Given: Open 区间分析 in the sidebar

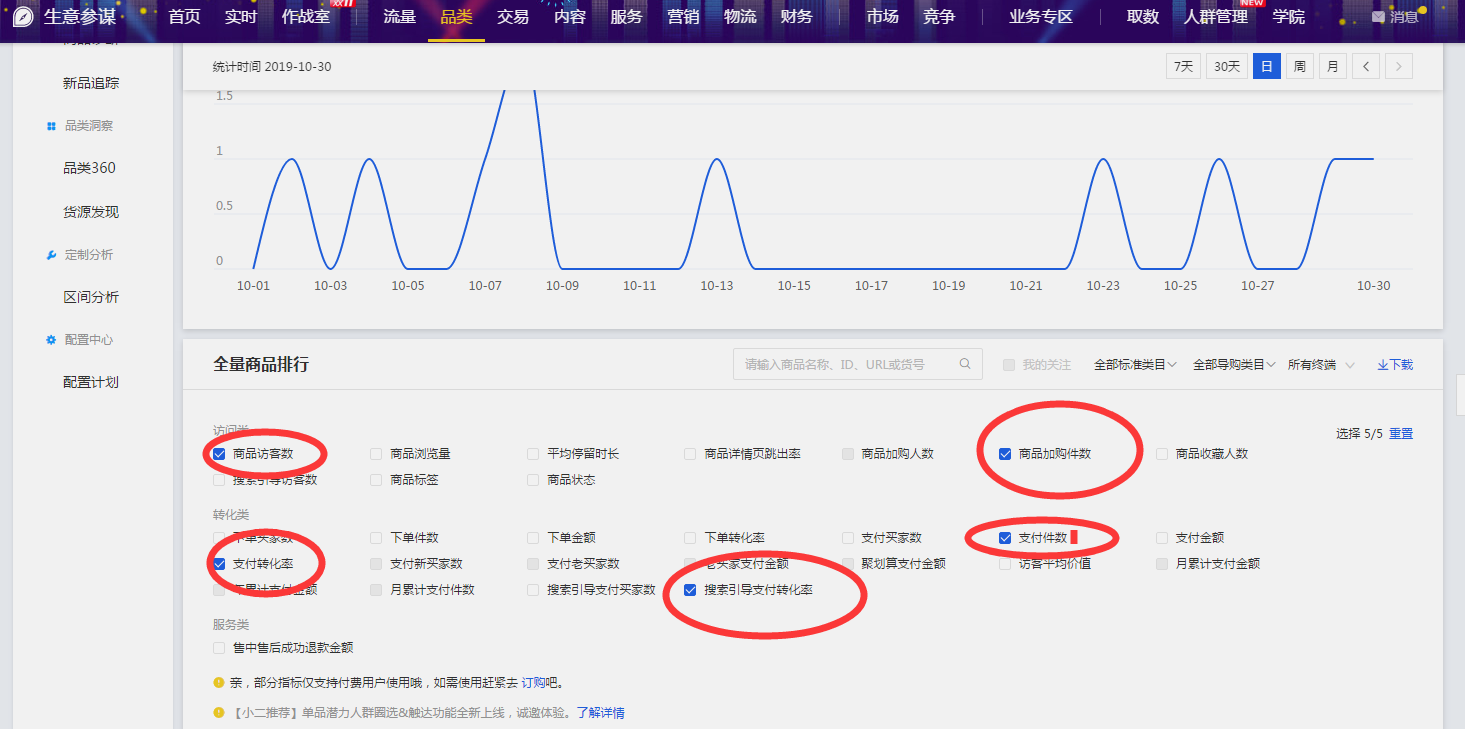Looking at the screenshot, I should point(91,297).
